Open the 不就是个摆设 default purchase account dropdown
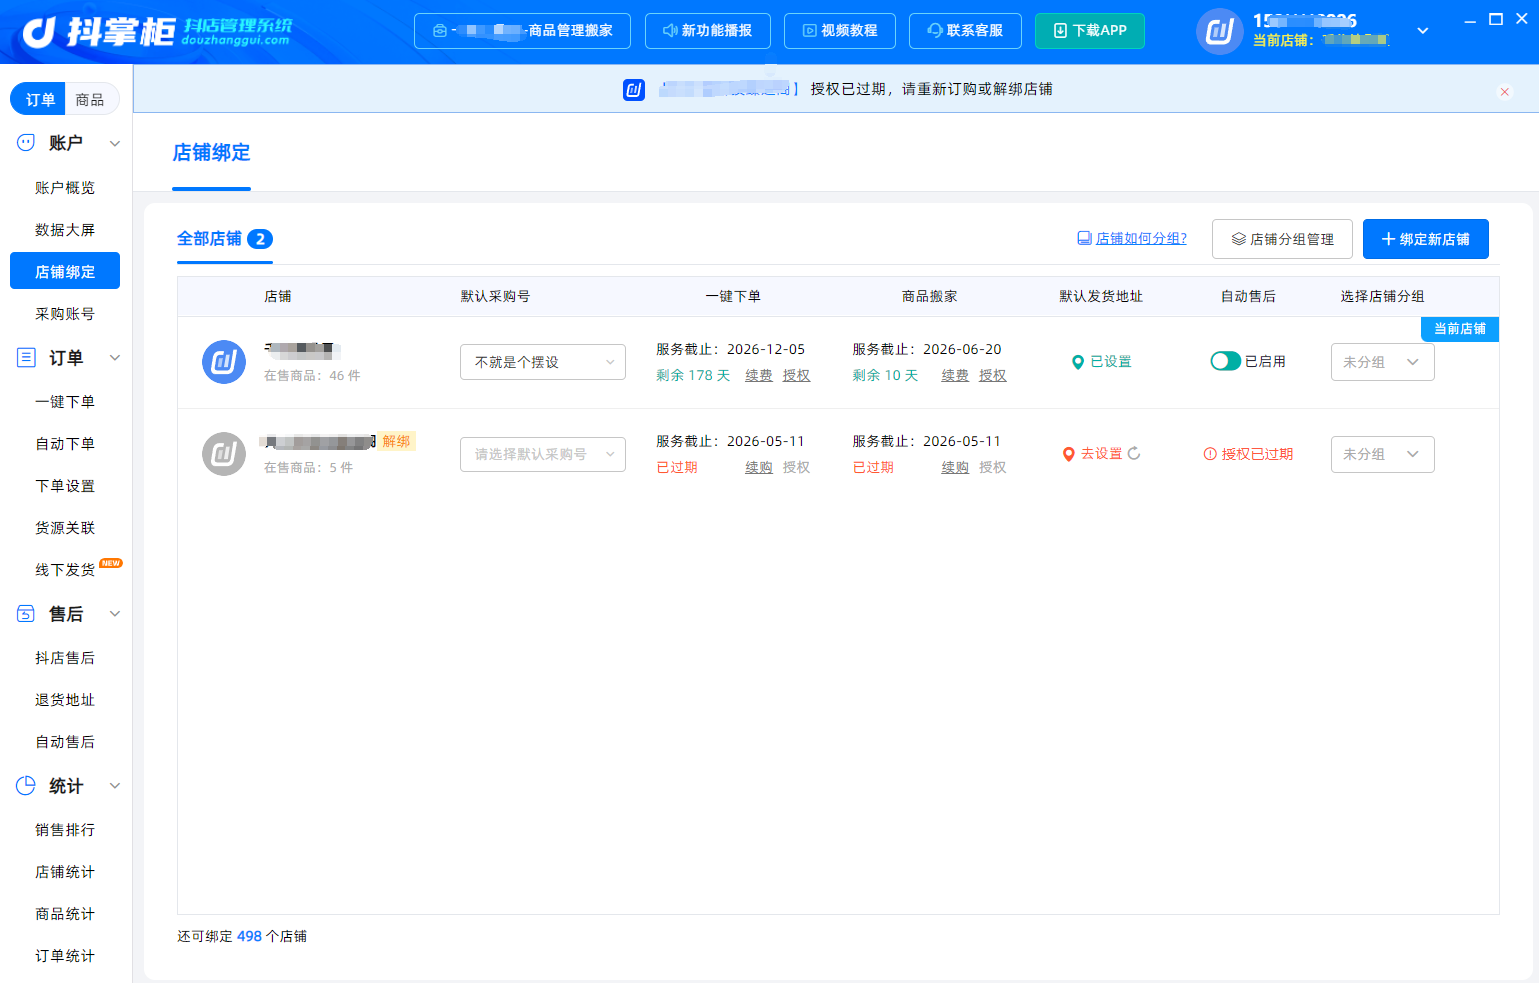This screenshot has height=983, width=1539. [x=543, y=362]
